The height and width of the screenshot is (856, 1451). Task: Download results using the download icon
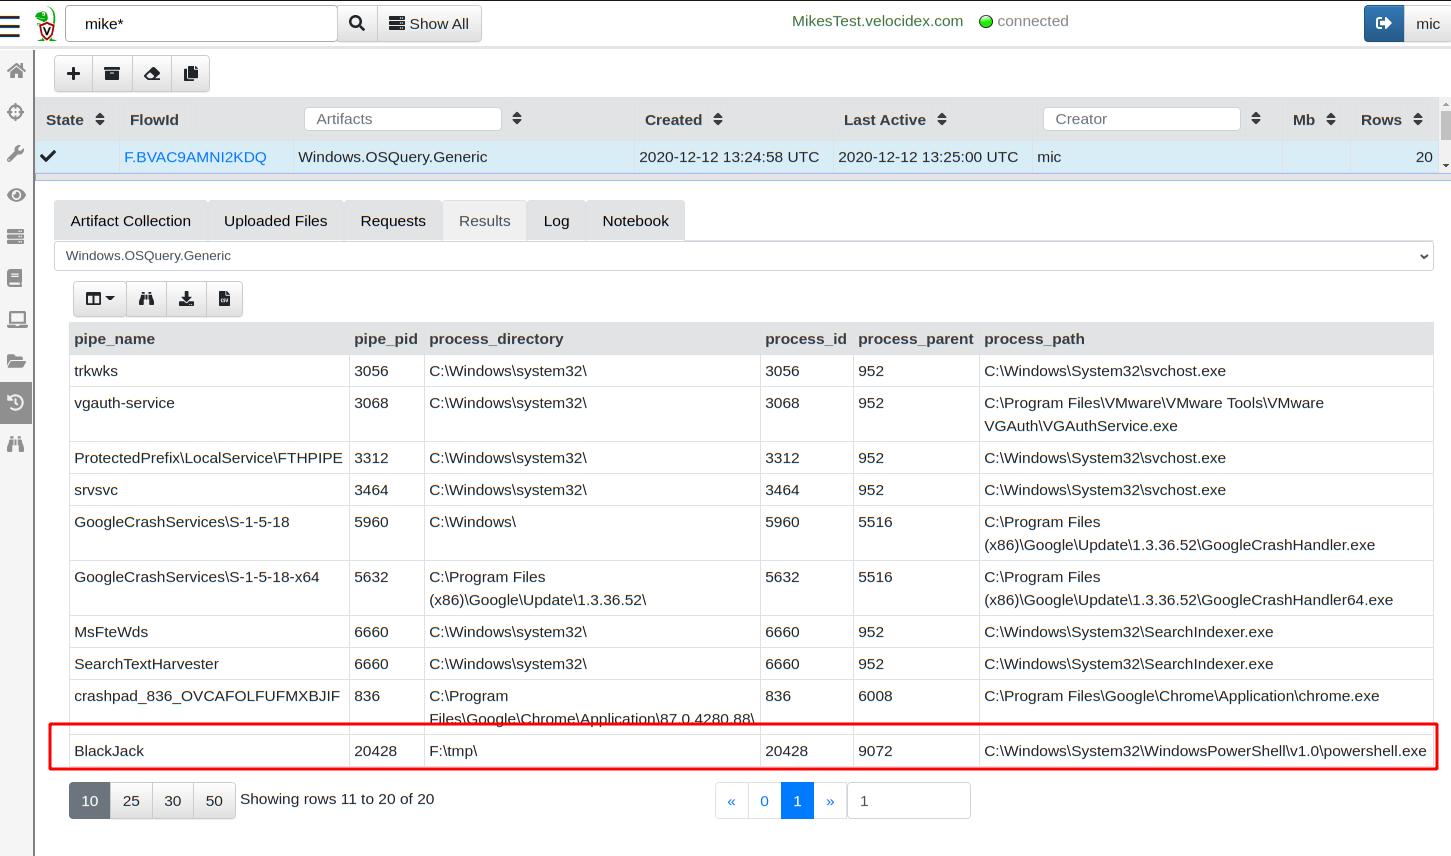[186, 299]
